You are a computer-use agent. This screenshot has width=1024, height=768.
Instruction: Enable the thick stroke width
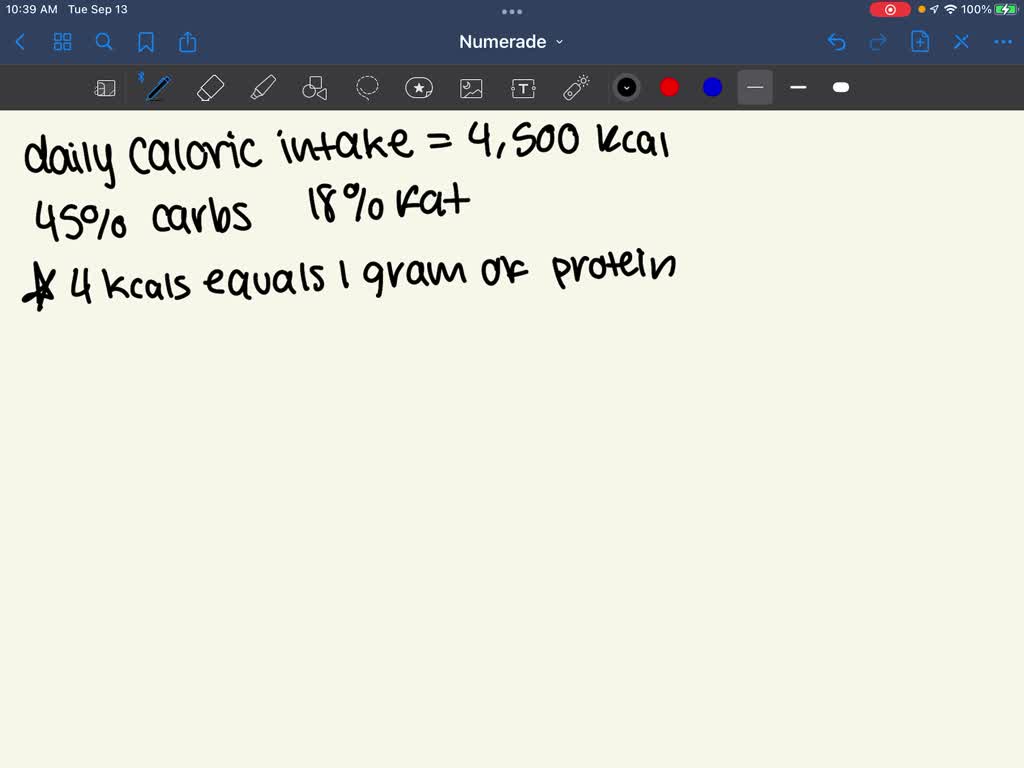[x=840, y=88]
